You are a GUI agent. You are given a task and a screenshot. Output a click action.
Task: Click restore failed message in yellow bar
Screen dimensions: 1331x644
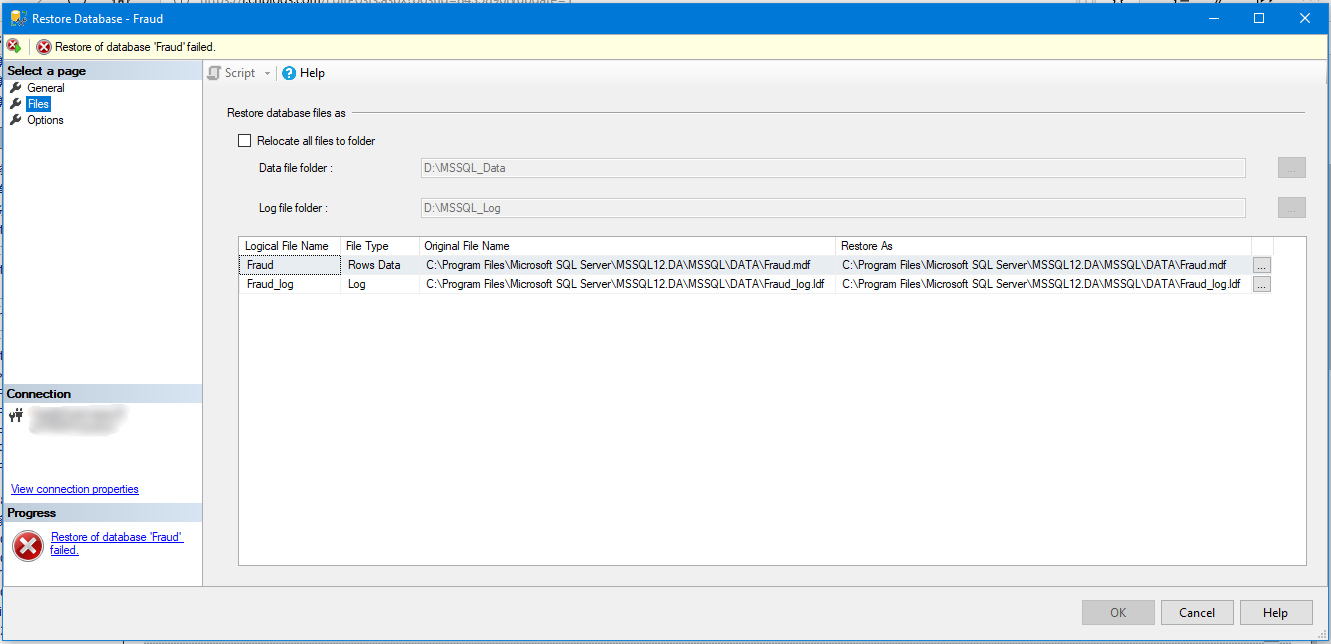[x=135, y=47]
